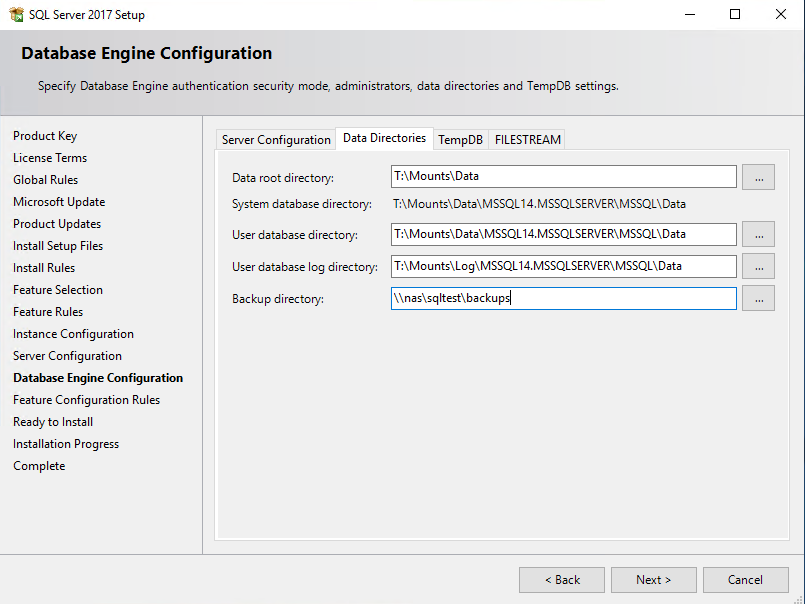Browse for the User database log directory

click(x=758, y=267)
